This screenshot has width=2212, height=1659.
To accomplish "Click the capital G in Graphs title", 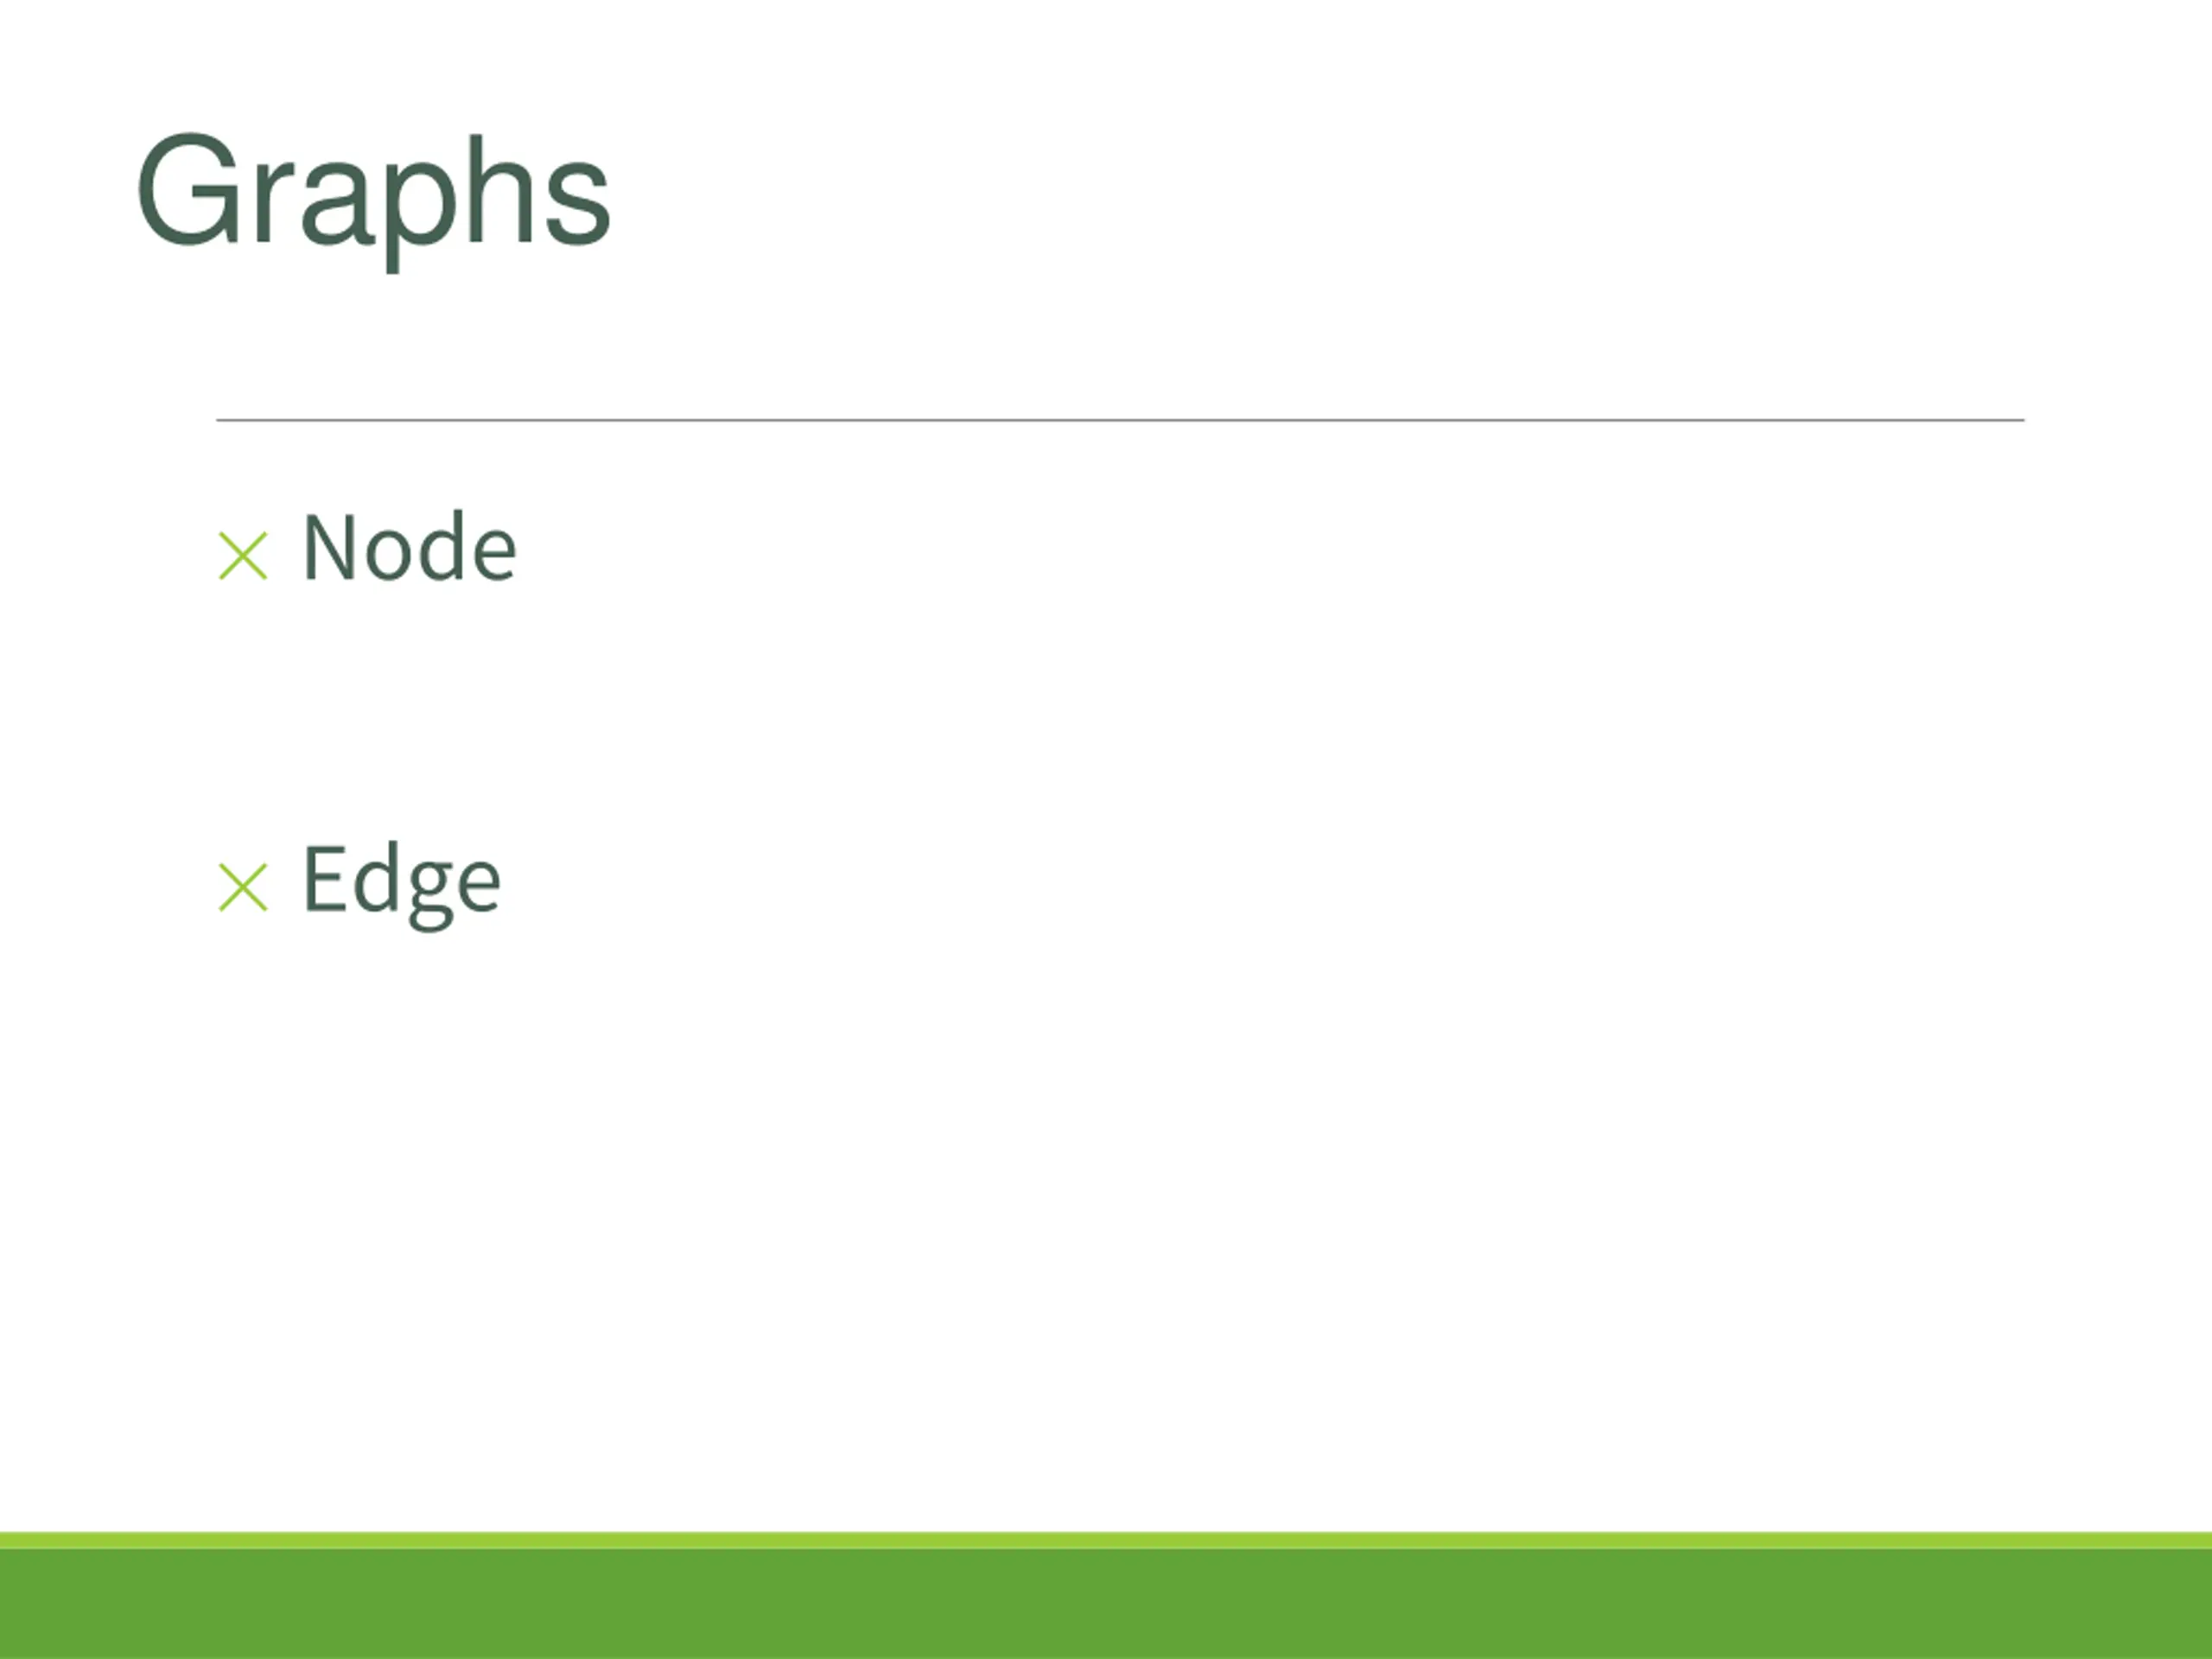I will (189, 189).
